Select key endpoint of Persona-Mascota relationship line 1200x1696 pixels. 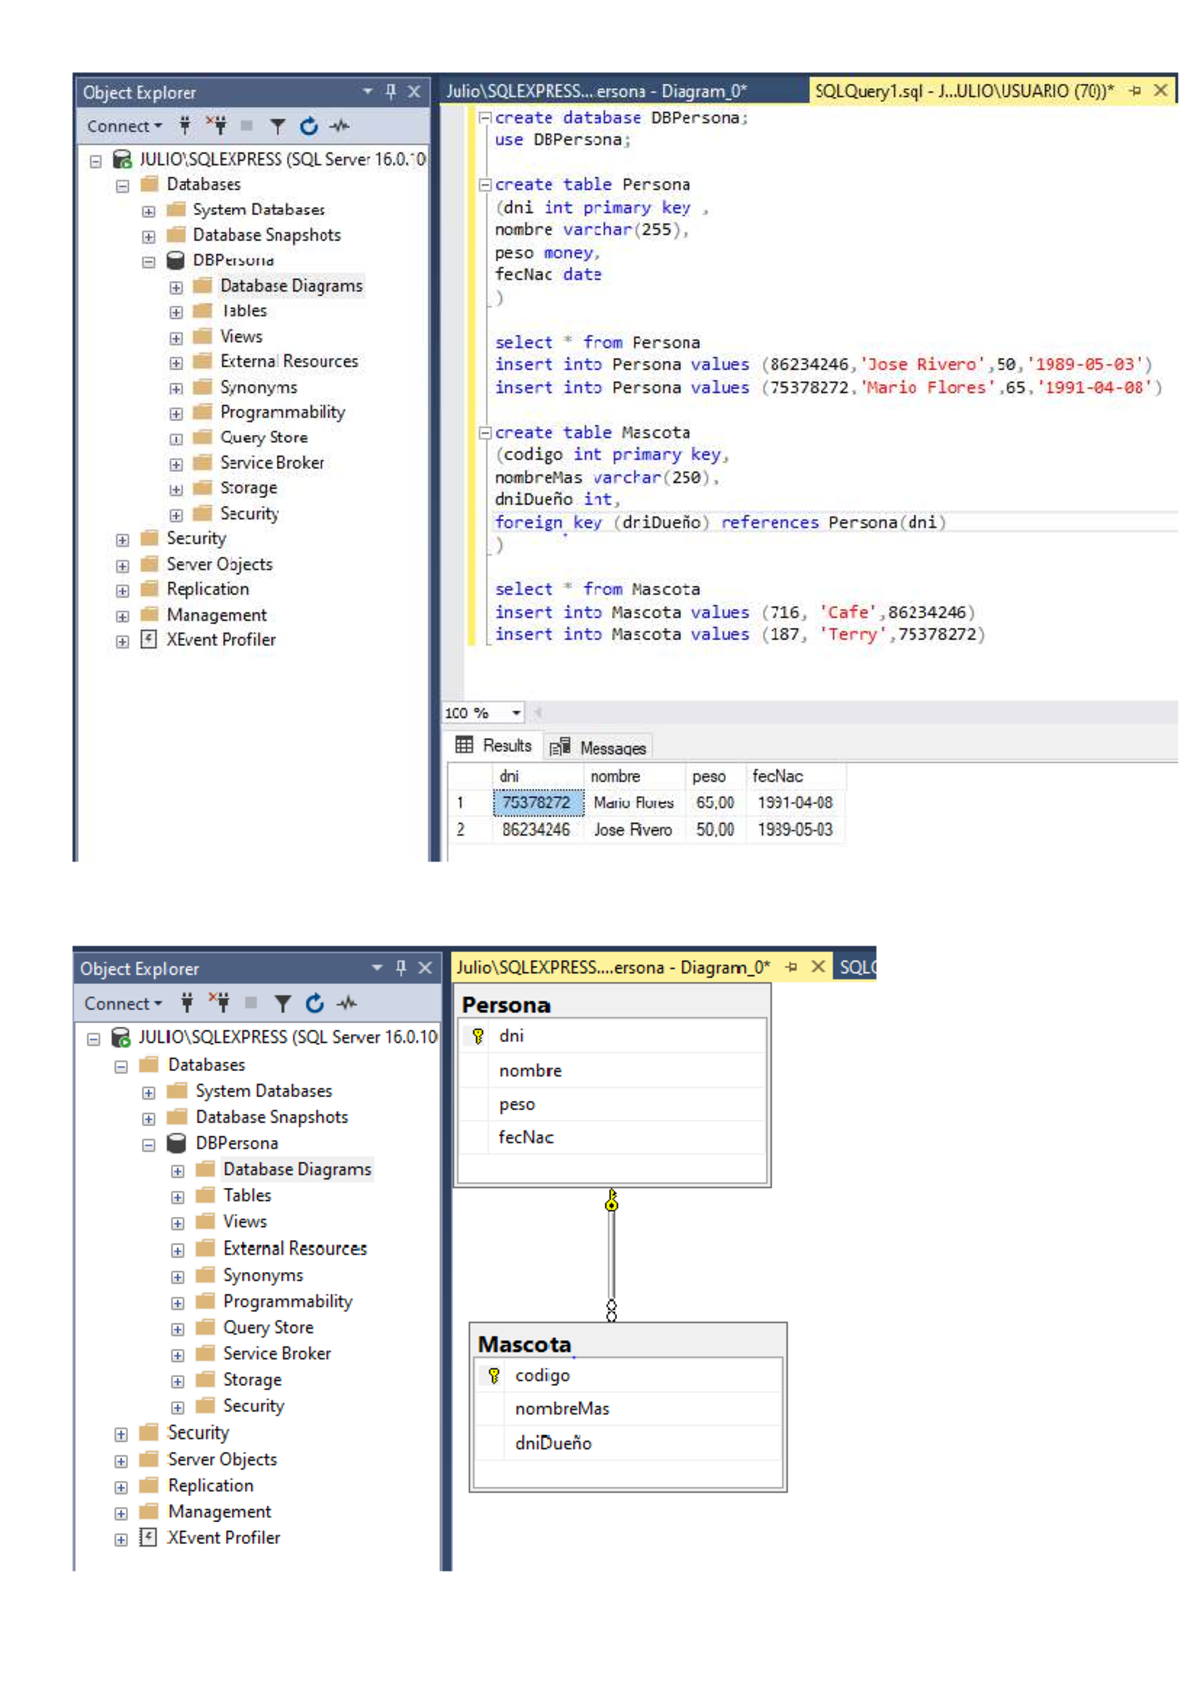[x=612, y=1200]
